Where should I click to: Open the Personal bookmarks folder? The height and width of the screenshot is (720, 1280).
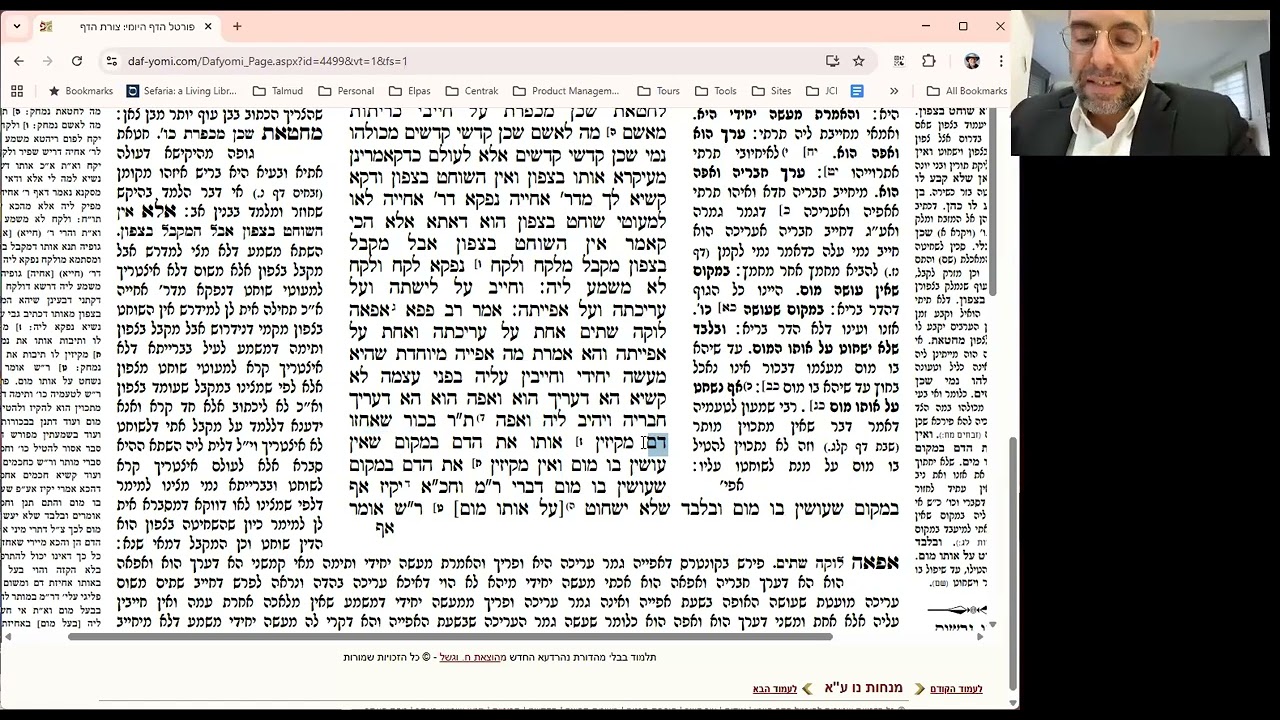345,91
